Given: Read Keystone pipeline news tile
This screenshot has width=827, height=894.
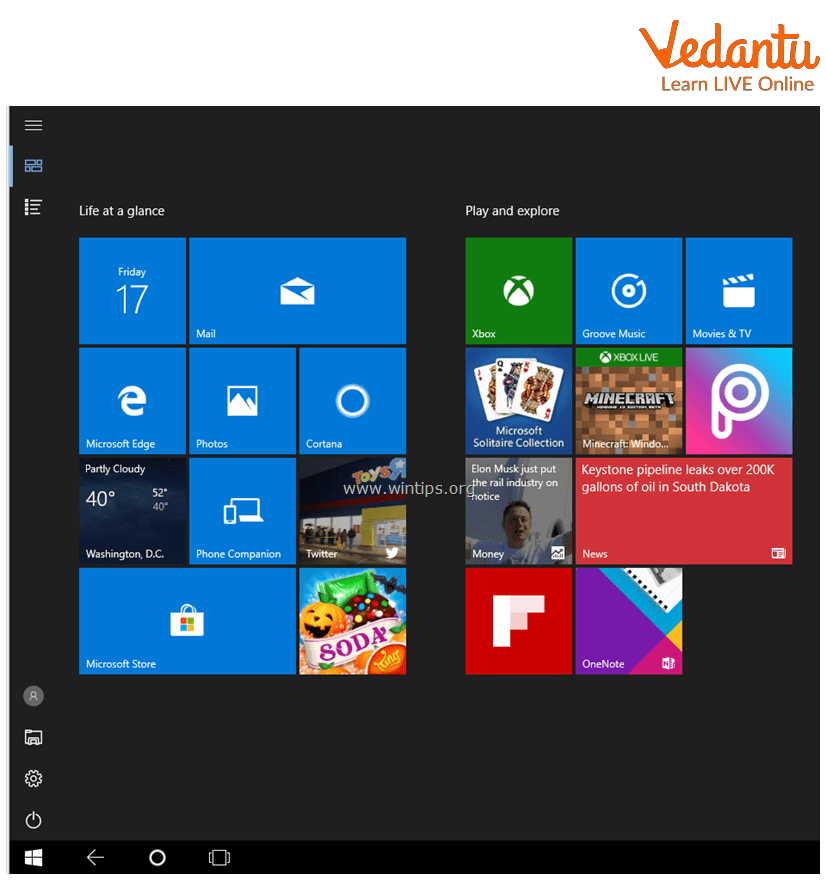Looking at the screenshot, I should pos(683,511).
